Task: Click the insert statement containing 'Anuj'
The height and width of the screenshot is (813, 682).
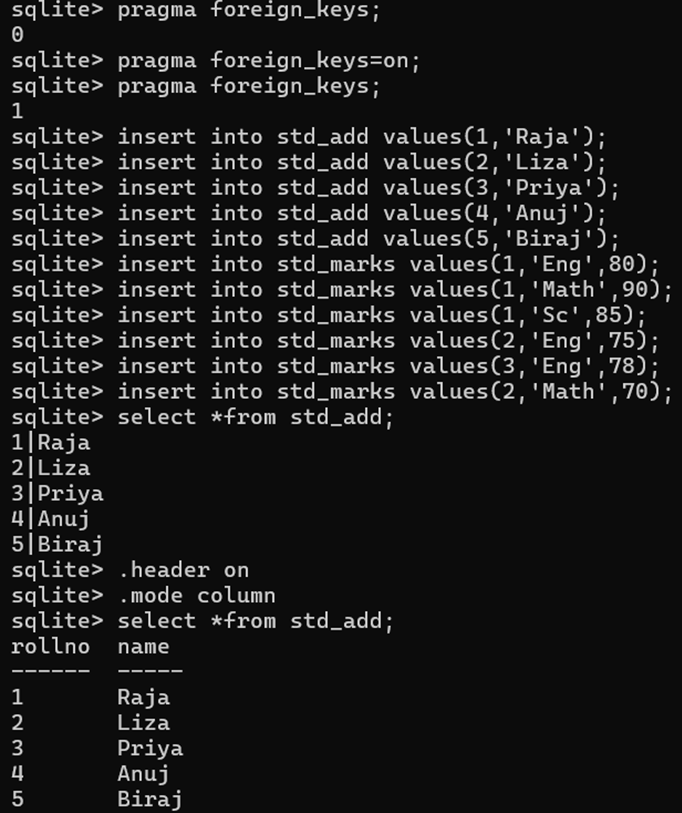Action: (x=362, y=213)
